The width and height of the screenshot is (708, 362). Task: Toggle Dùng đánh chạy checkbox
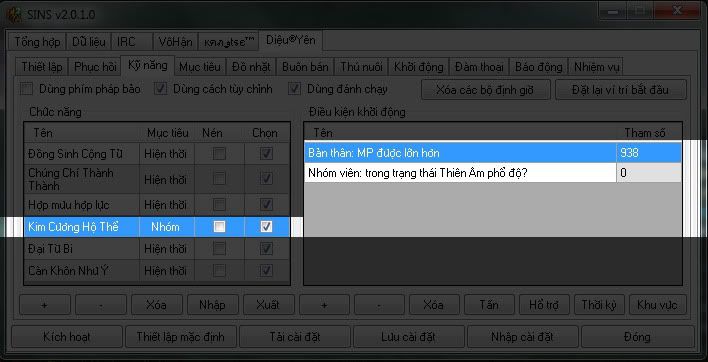pyautogui.click(x=294, y=89)
